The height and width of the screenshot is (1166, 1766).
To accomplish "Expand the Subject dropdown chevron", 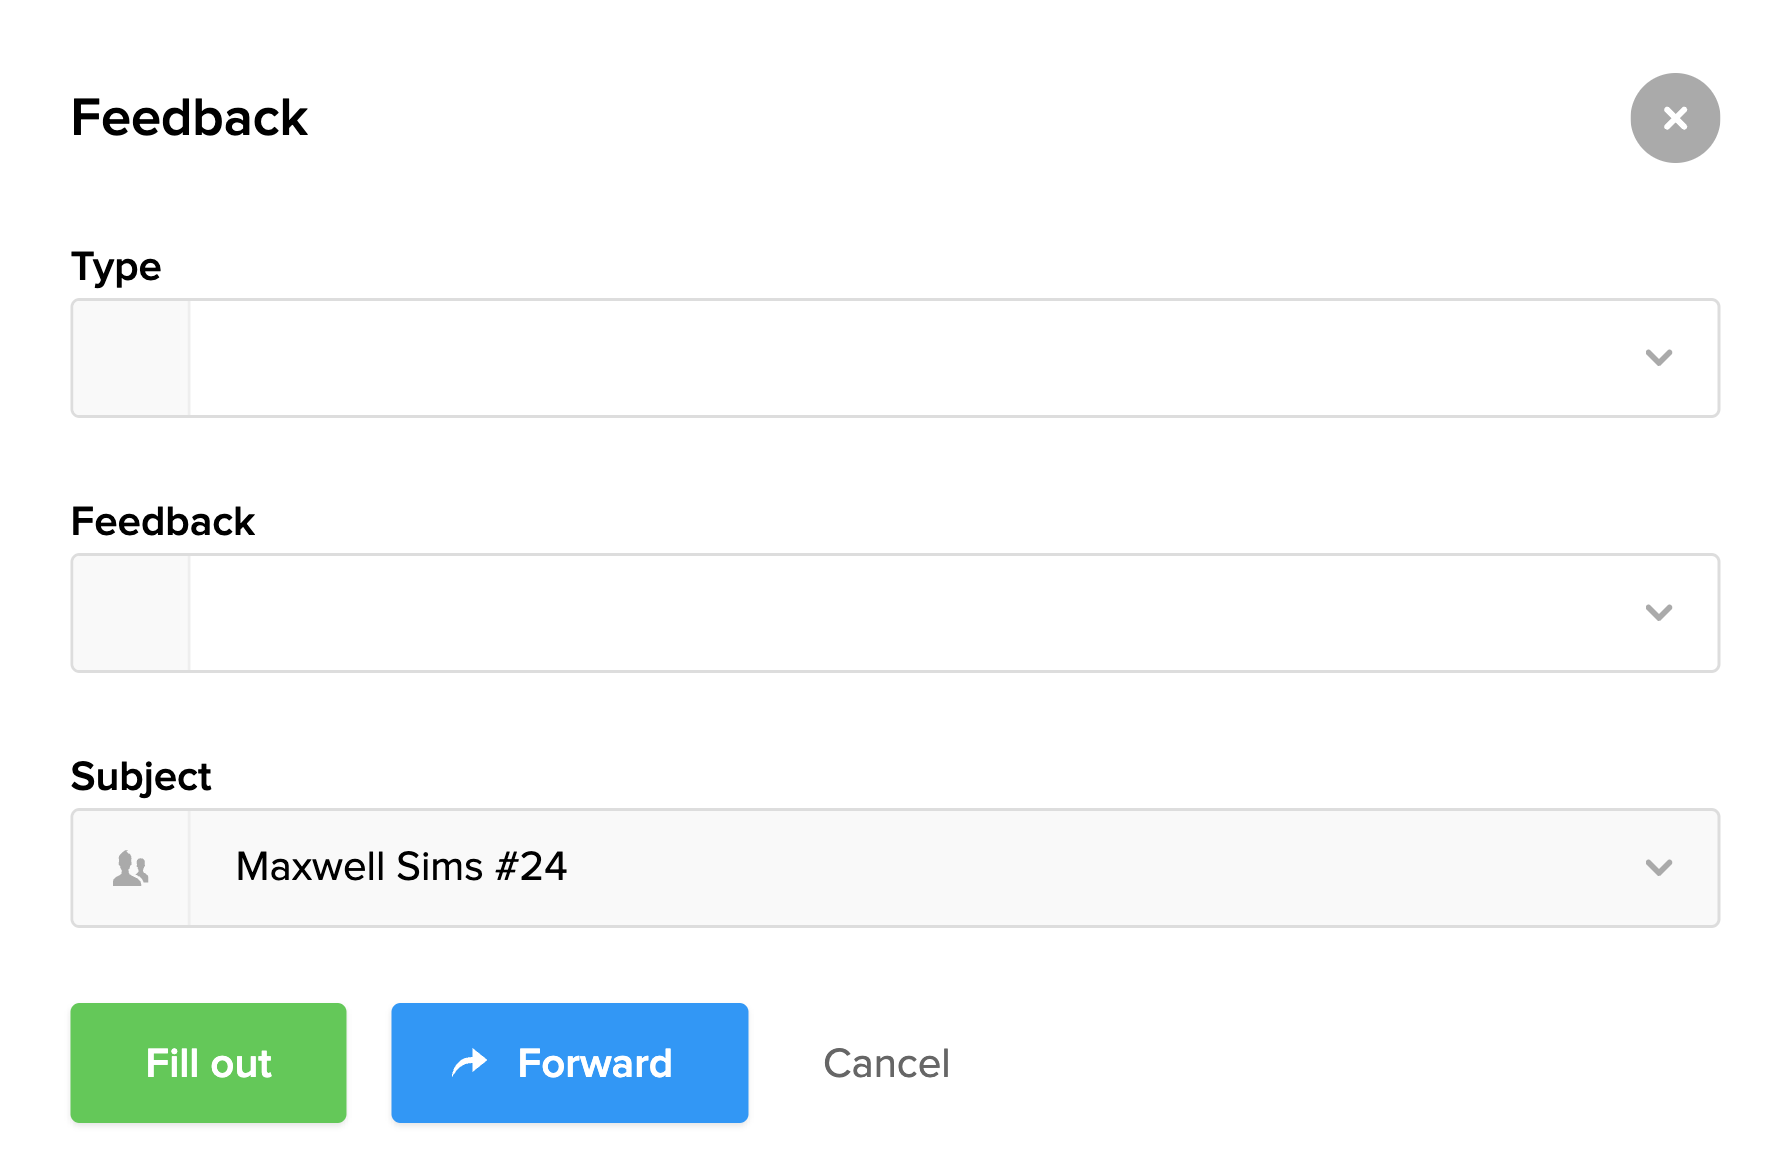I will tap(1659, 868).
